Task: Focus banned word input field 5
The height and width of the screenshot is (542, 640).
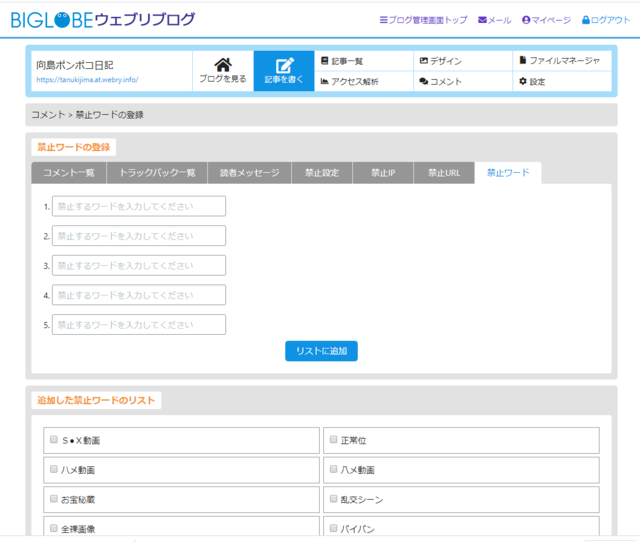Action: [x=139, y=325]
